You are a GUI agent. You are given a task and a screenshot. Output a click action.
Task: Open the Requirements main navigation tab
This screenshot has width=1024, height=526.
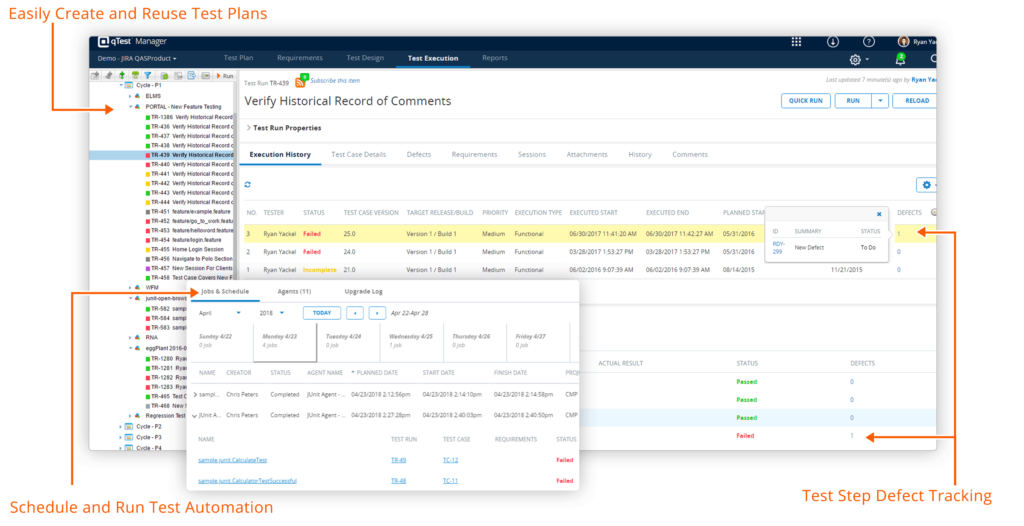(300, 58)
